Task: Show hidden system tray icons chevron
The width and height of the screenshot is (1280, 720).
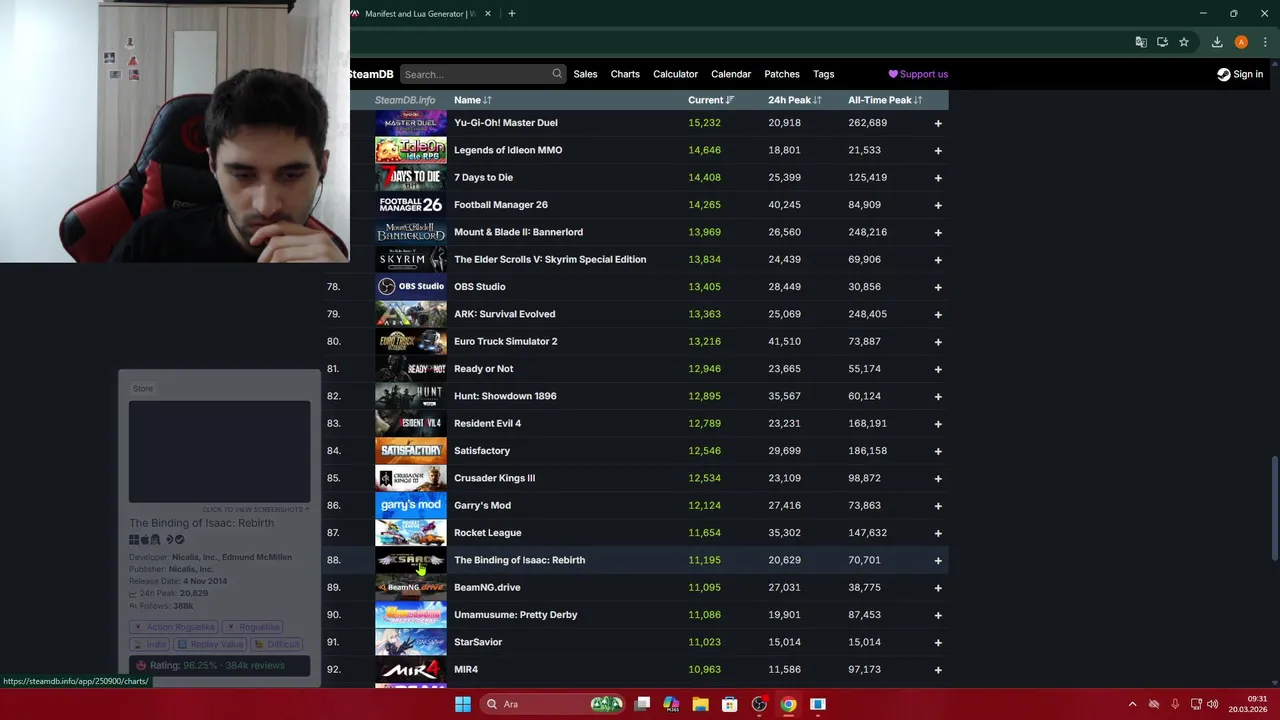Action: [x=1132, y=704]
